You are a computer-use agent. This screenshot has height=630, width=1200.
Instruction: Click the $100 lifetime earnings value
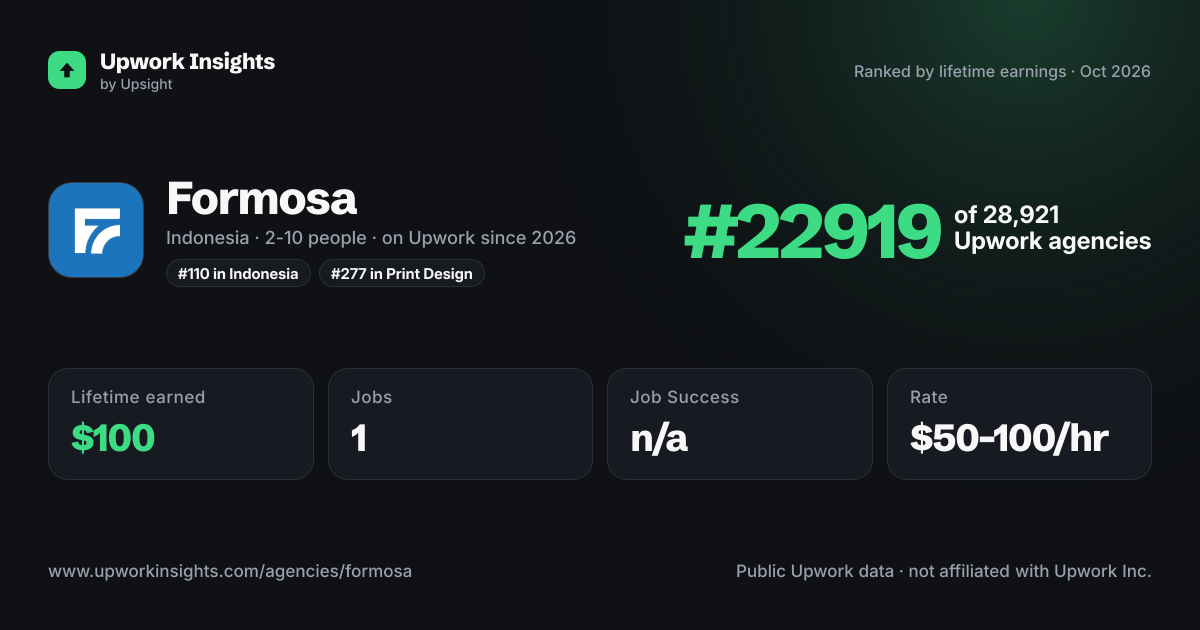pos(113,438)
